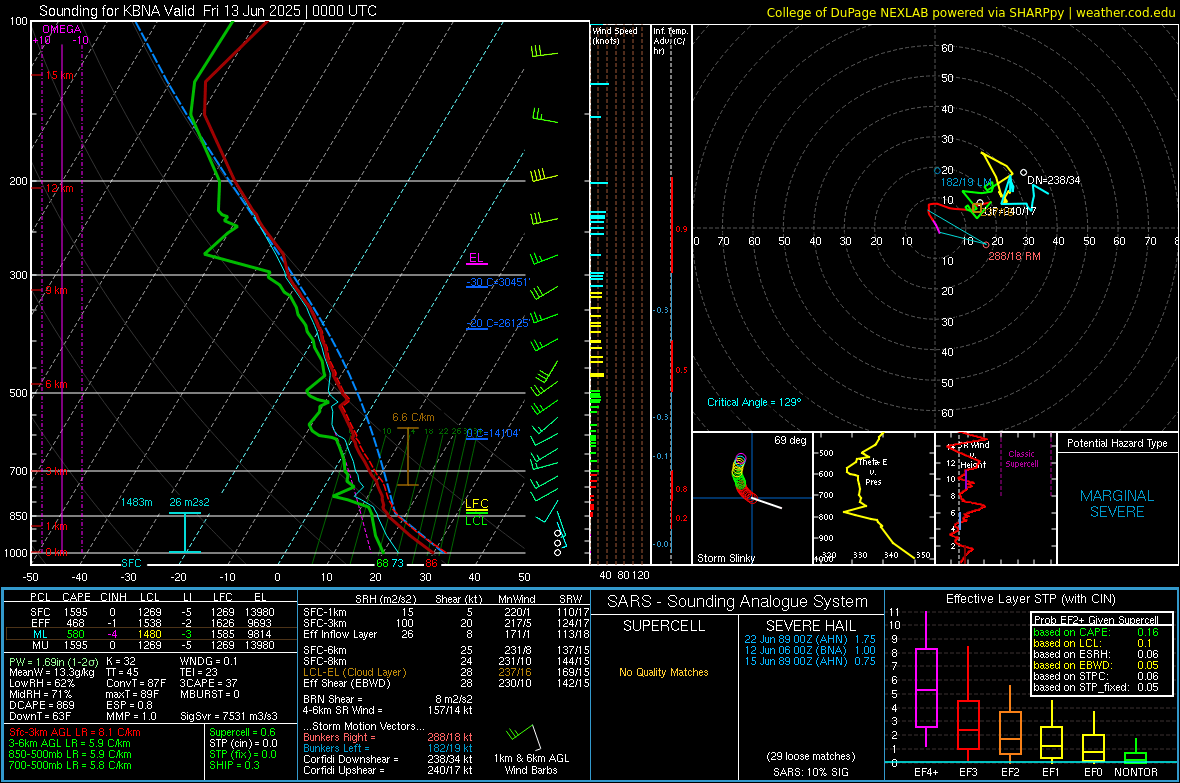Screen dimensions: 1180x783
Task: Select the magenta EL level label
Action: (x=476, y=257)
